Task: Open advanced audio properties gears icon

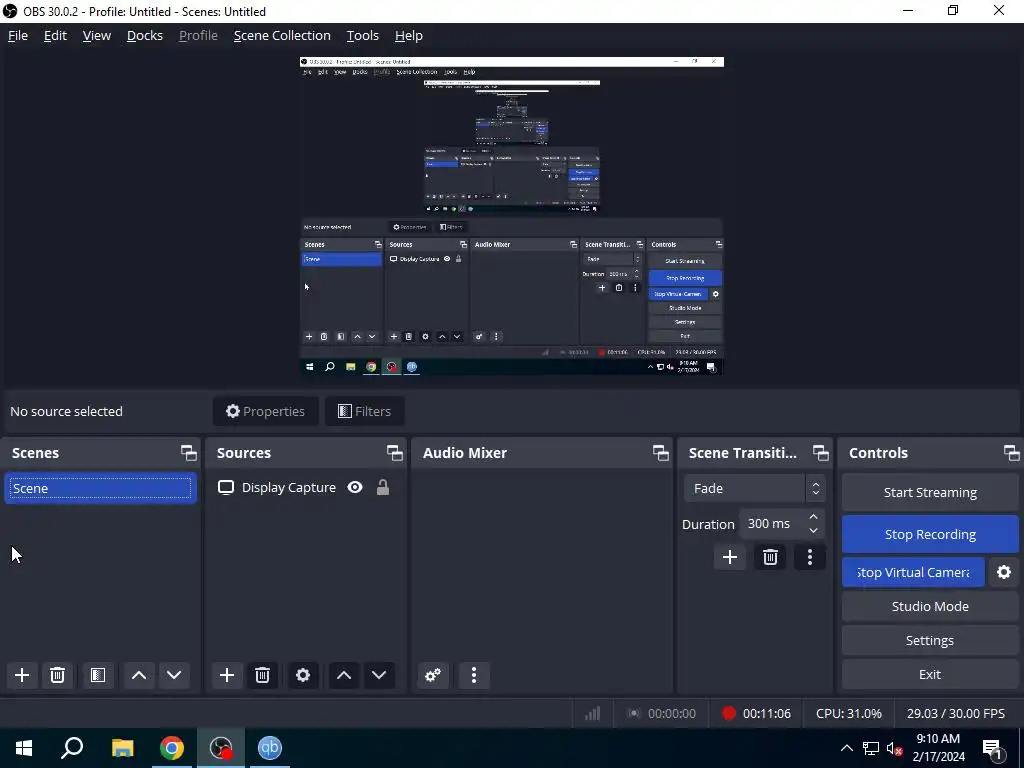Action: pos(433,675)
